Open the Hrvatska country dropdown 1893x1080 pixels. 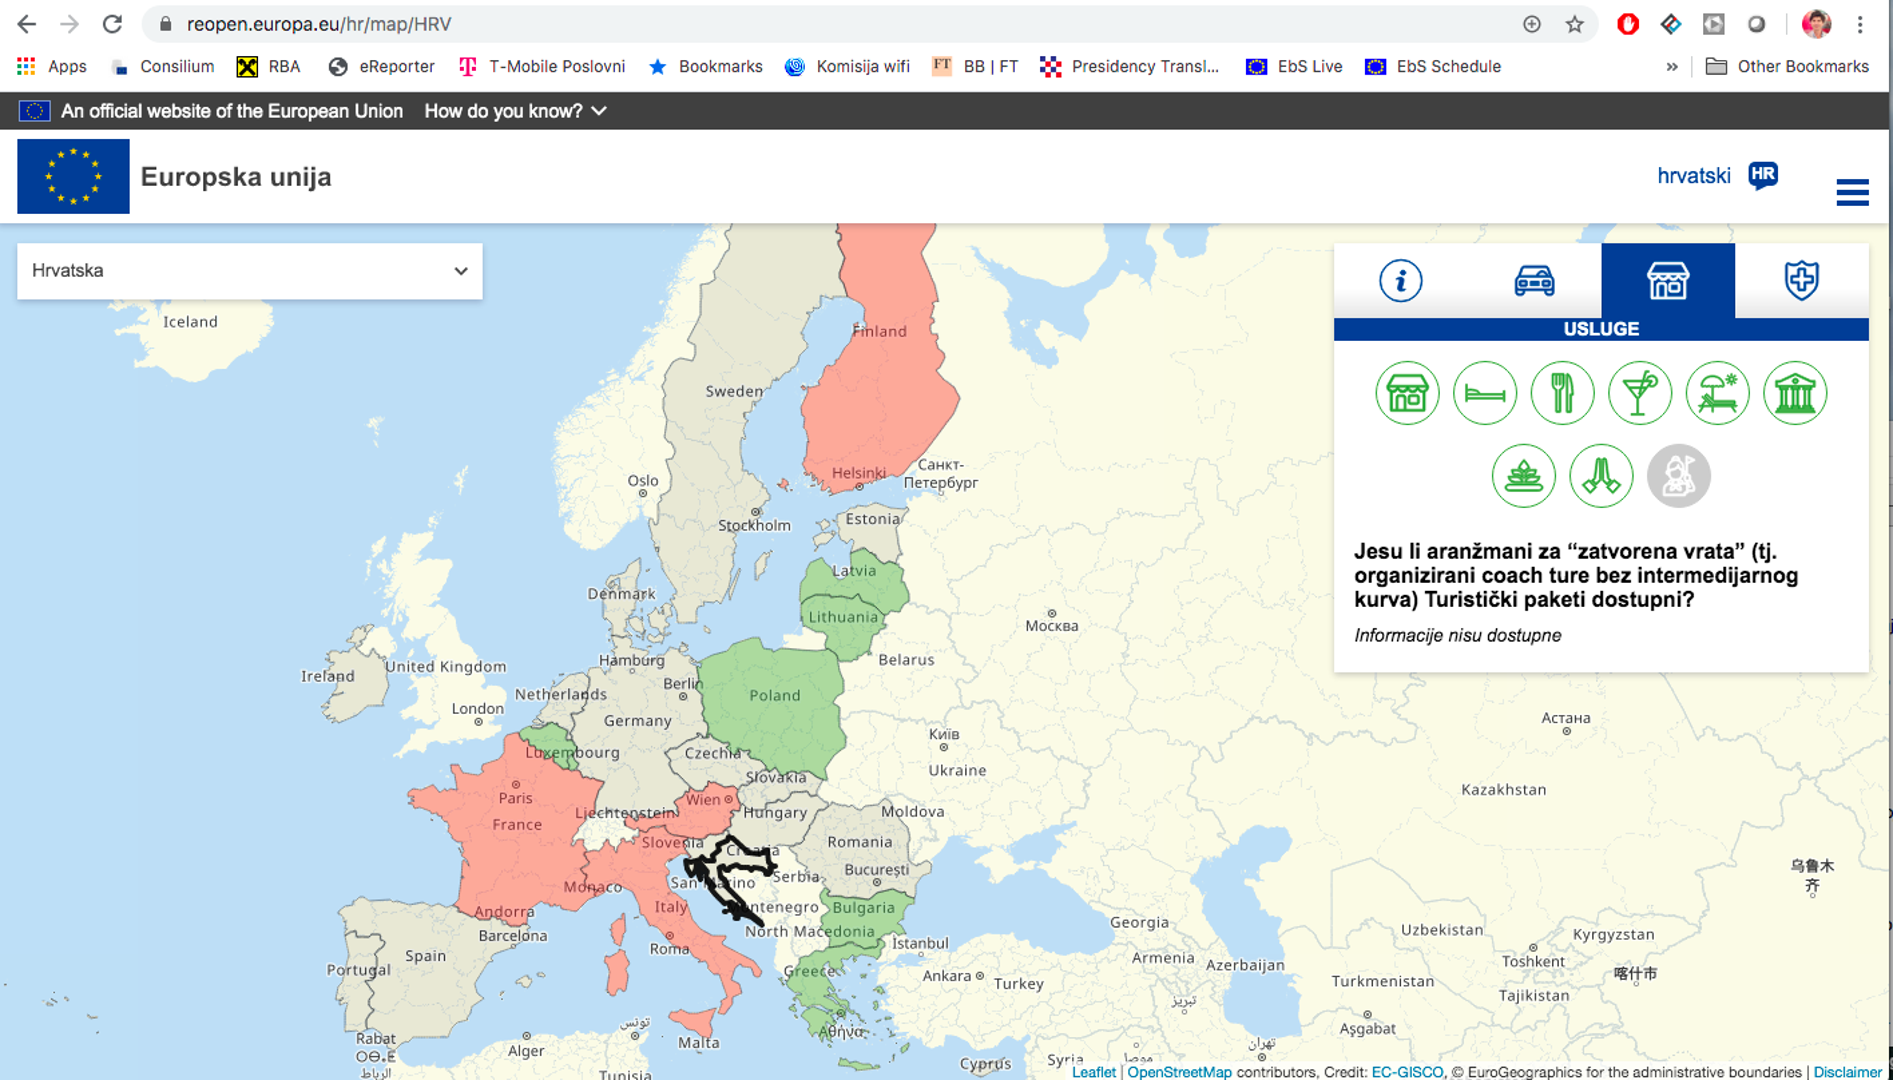click(x=249, y=271)
